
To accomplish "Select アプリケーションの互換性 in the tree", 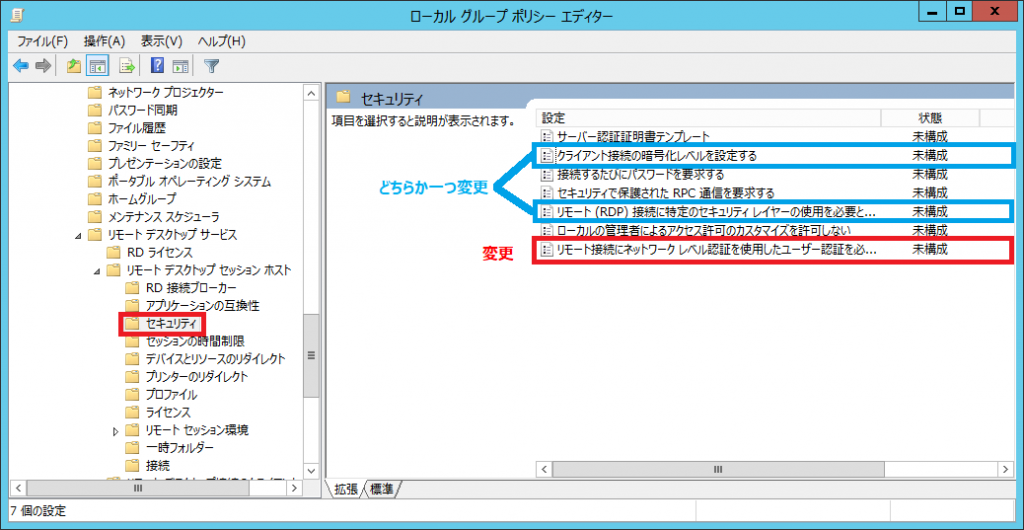I will (202, 305).
